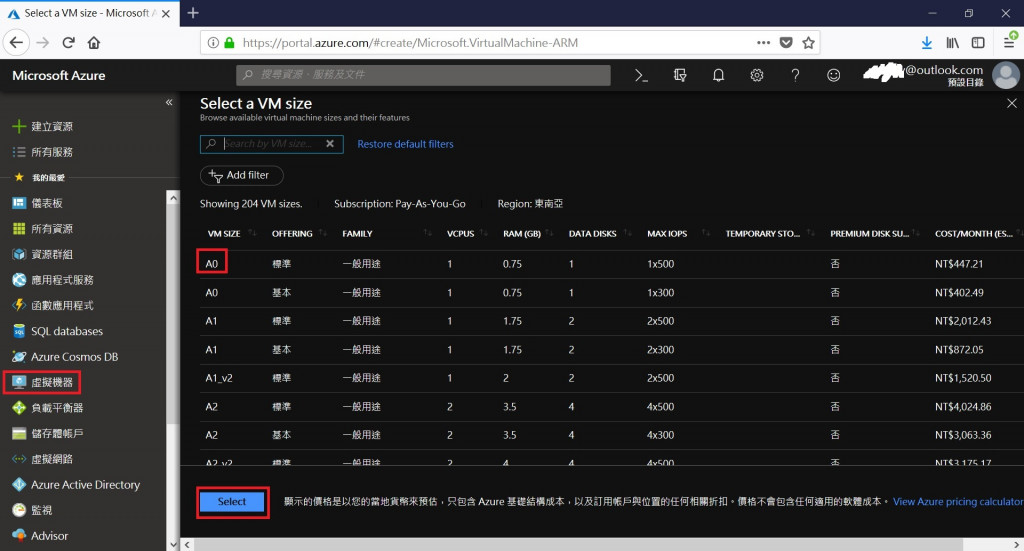Open 儀表板 dashboard in the sidebar
Image resolution: width=1024 pixels, height=551 pixels.
pyautogui.click(x=38, y=203)
